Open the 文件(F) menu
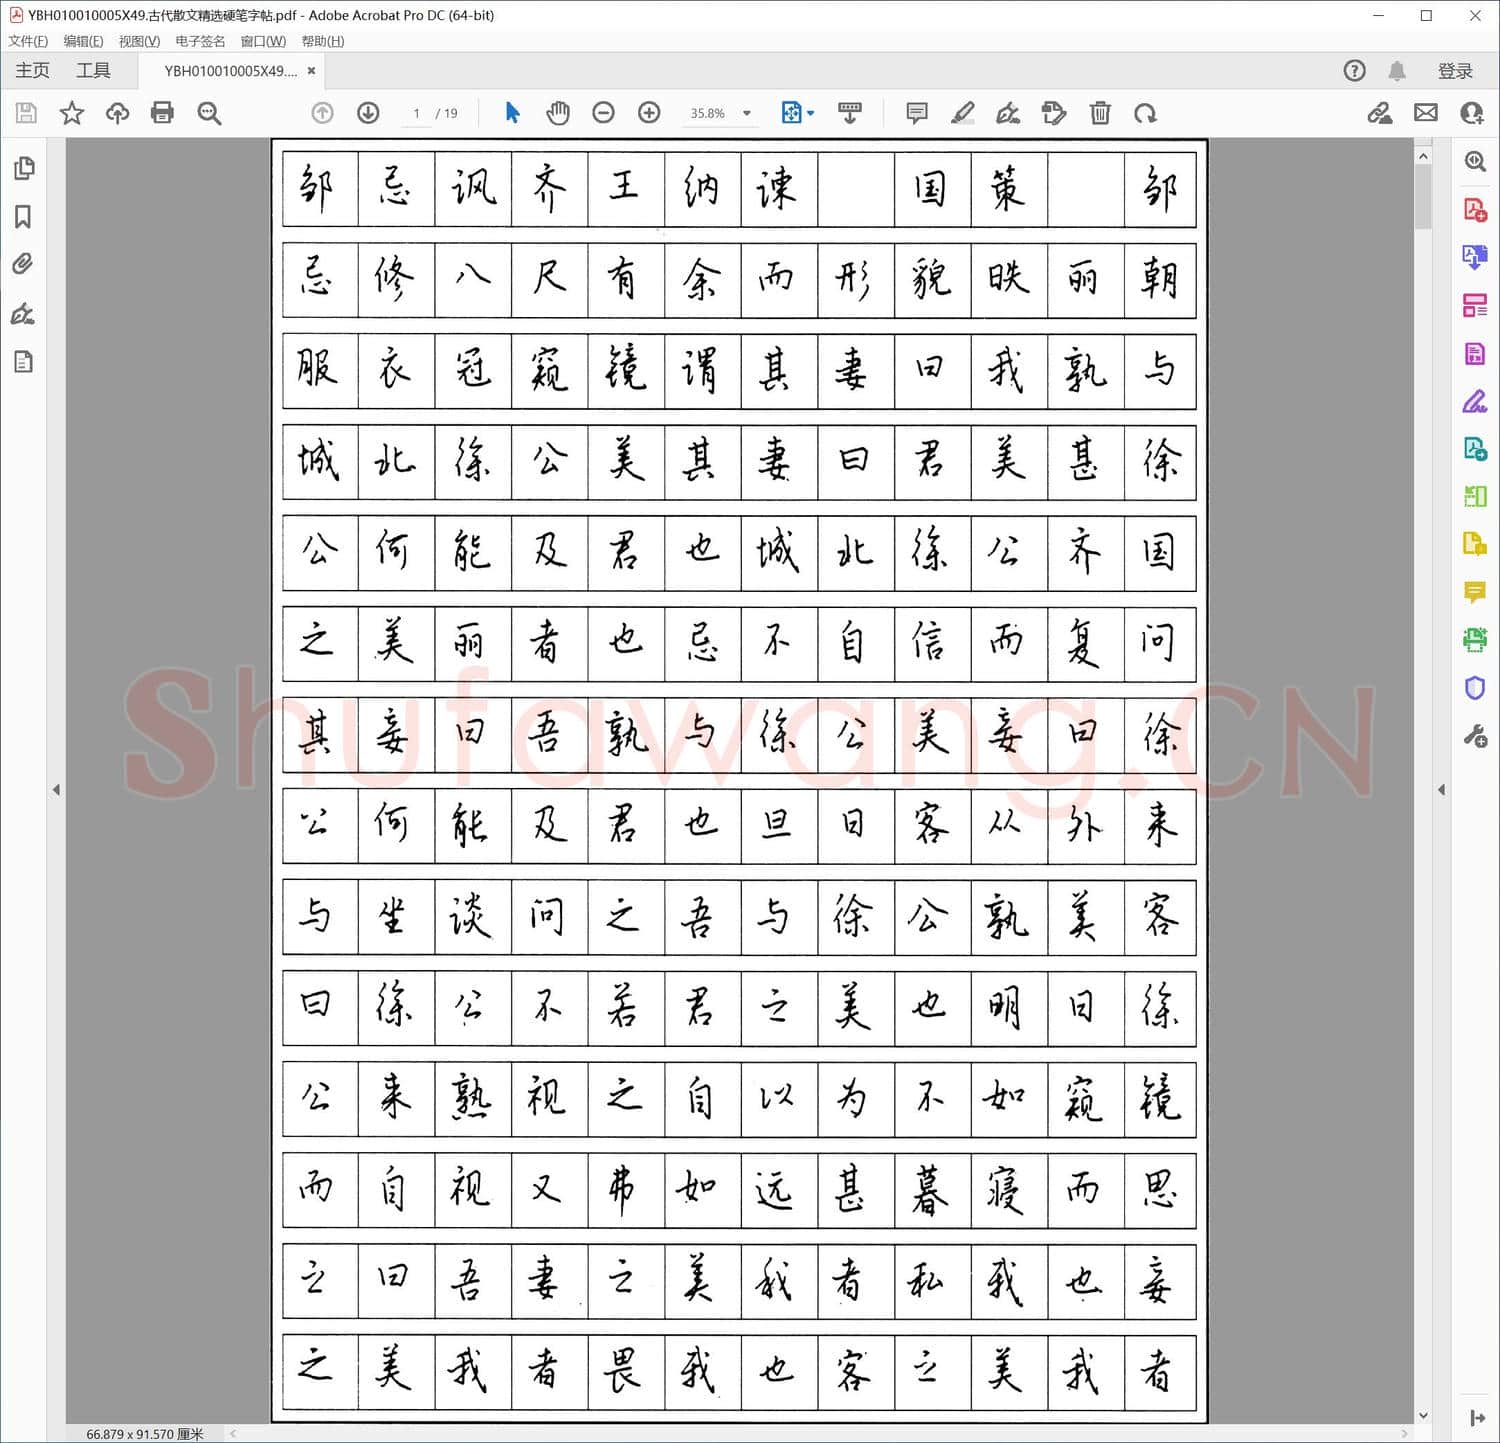1500x1443 pixels. (28, 41)
